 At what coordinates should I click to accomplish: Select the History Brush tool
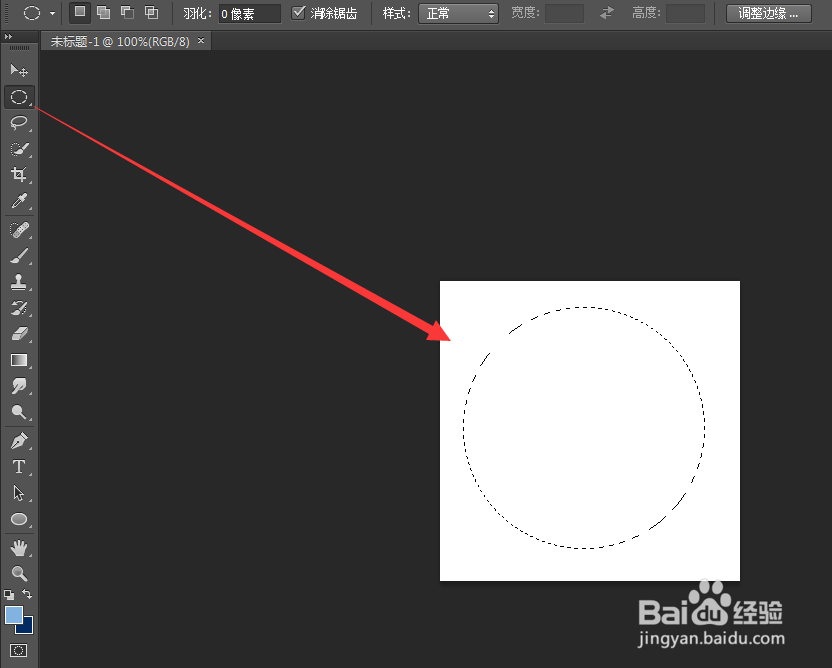(19, 308)
